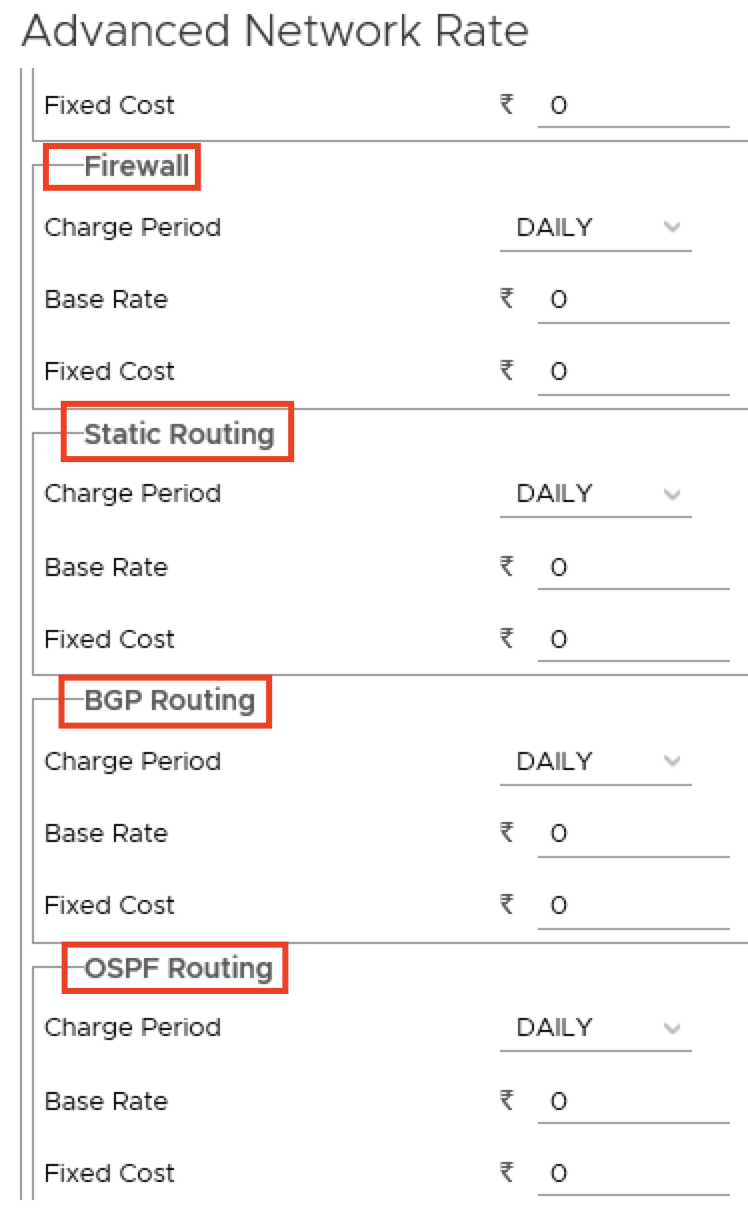
Task: Click the Advanced Network Rate title
Action: click(x=275, y=32)
